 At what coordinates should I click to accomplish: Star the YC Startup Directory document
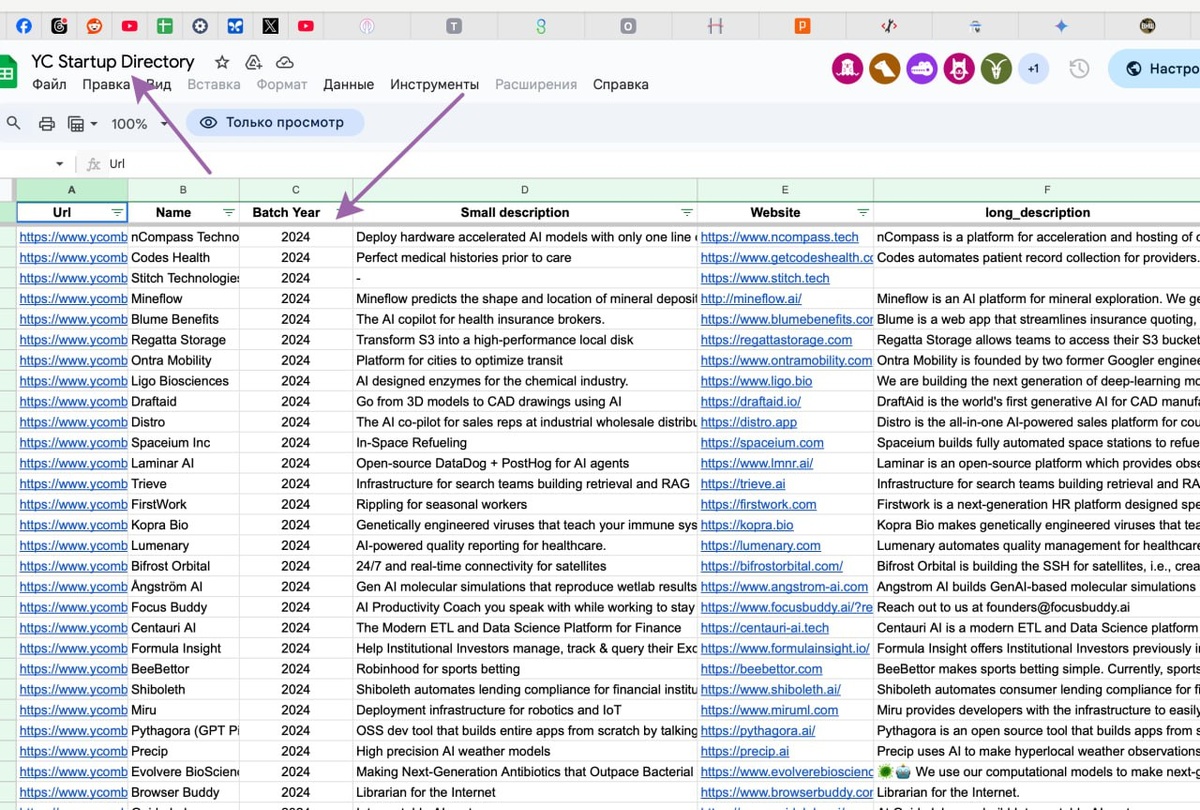coord(222,62)
